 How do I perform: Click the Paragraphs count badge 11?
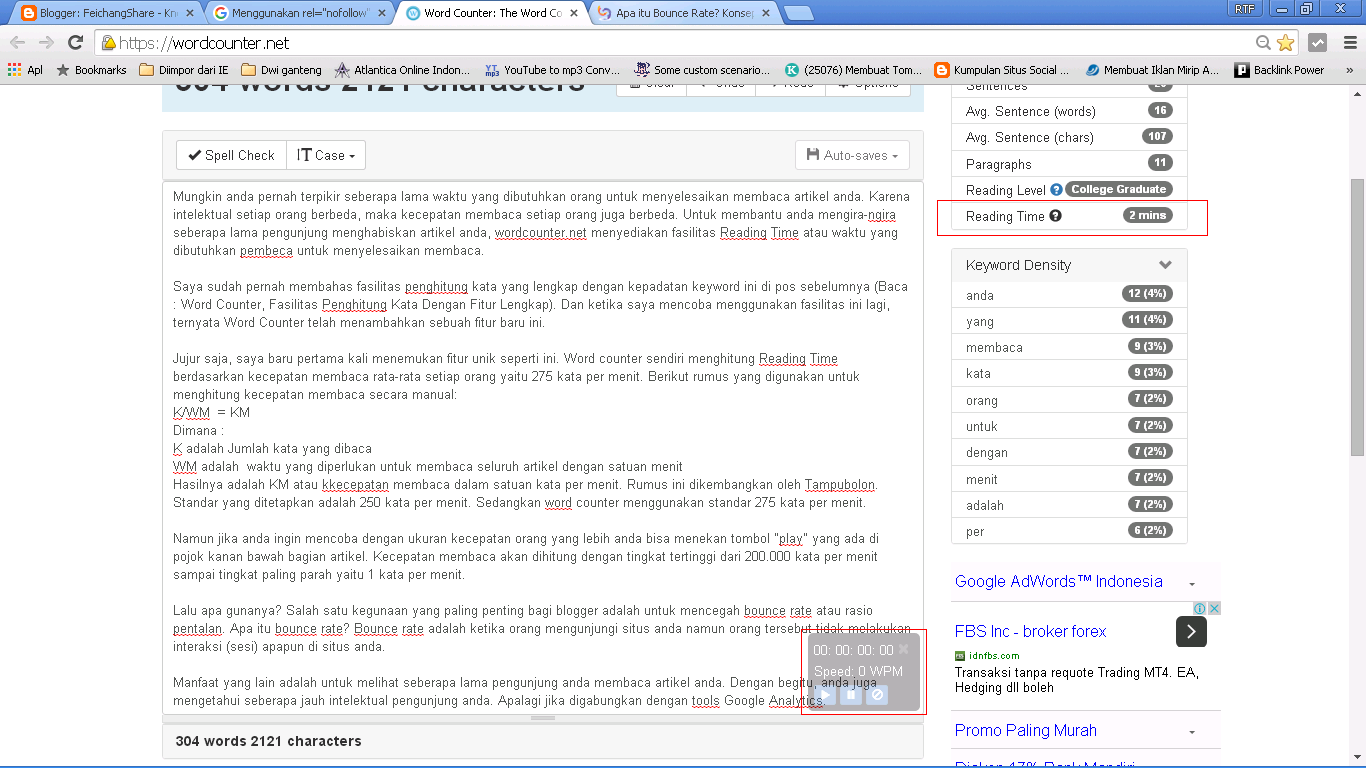point(1160,163)
